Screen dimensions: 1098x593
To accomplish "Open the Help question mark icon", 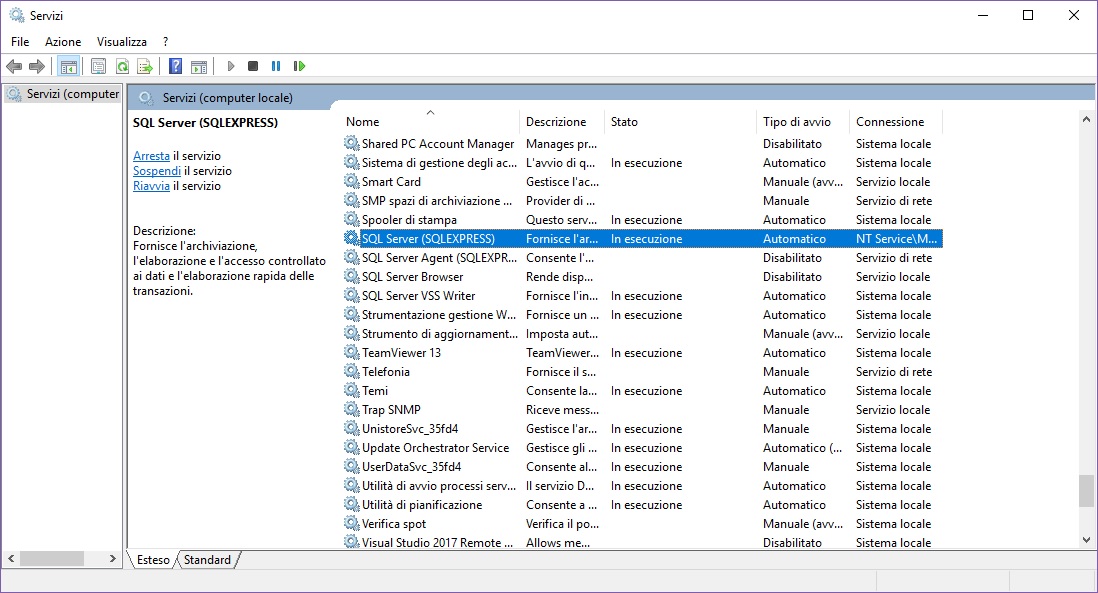I will (x=176, y=67).
